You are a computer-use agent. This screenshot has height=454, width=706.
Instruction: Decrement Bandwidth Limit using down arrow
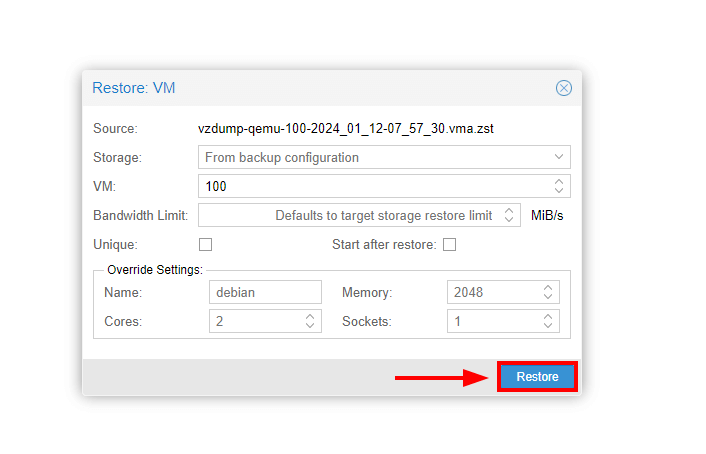(x=509, y=220)
